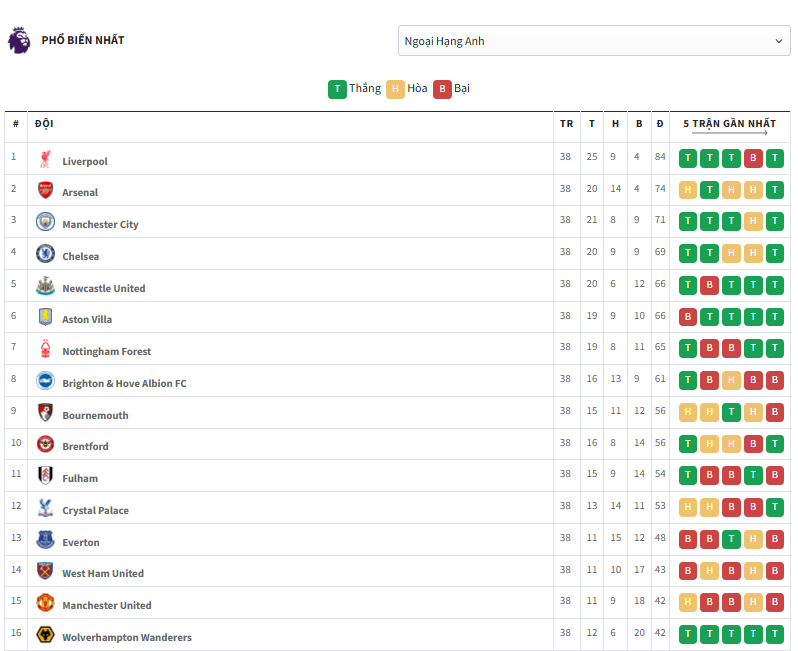Viewport: 798px width, 651px height.
Task: Click the yellow H Hòa legend badge
Action: (395, 89)
